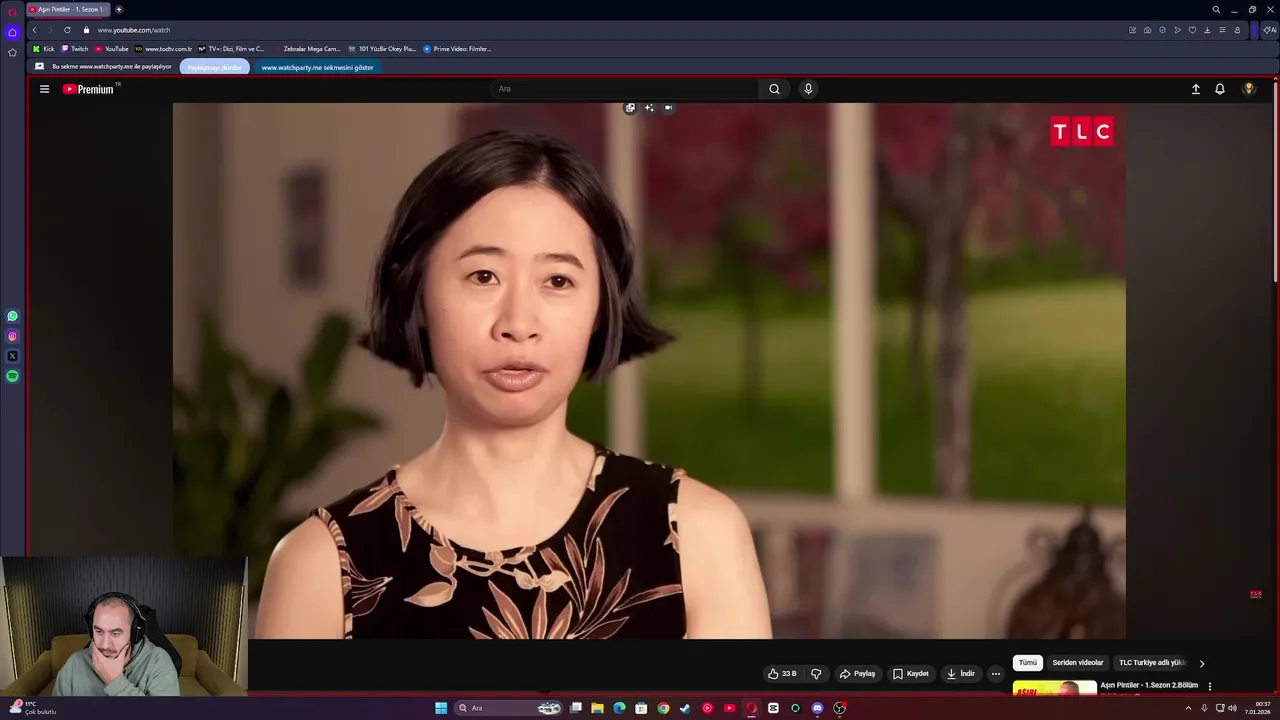This screenshot has width=1280, height=720.
Task: Open the Prime Video bookmark
Action: (x=457, y=49)
